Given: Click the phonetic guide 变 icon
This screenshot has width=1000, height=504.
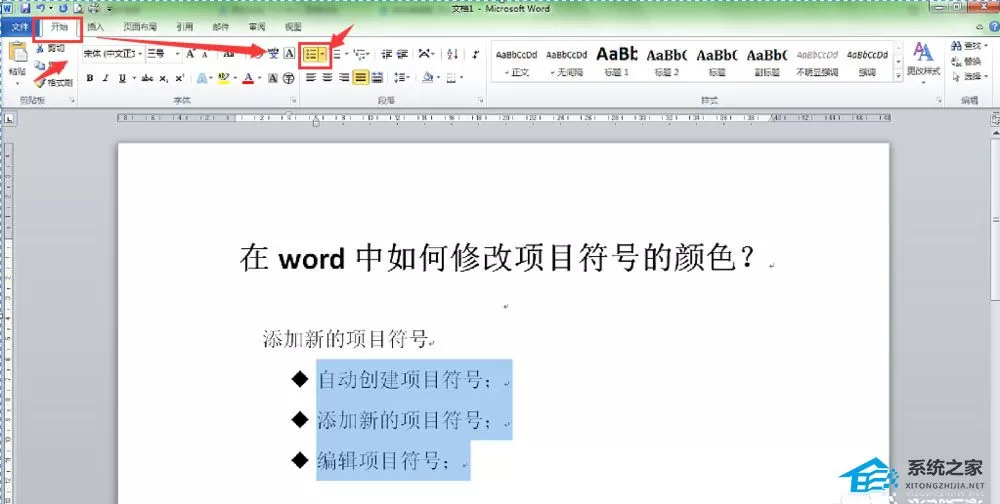Looking at the screenshot, I should coord(274,54).
